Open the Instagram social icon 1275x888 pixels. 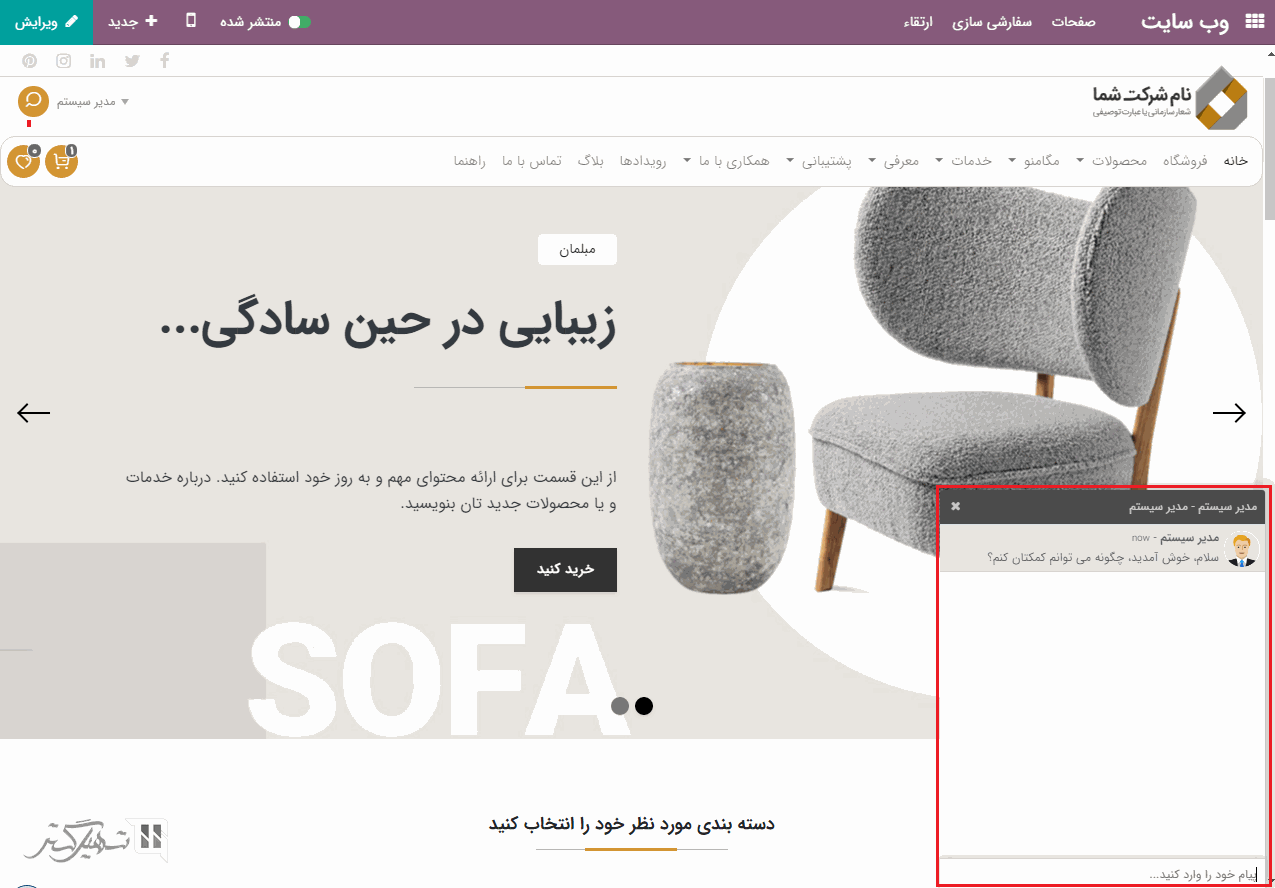63,61
